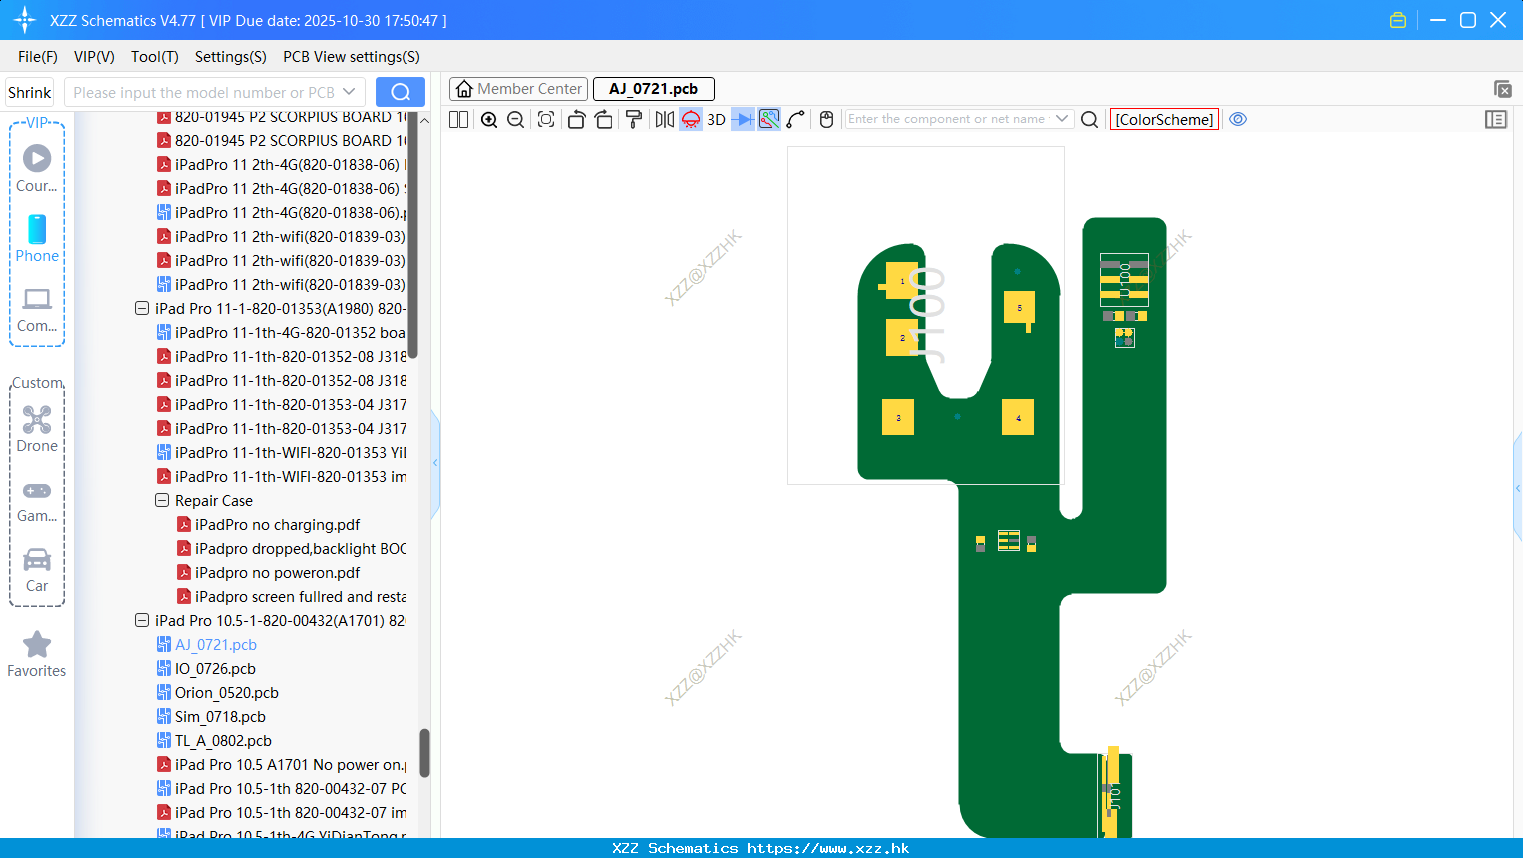The width and height of the screenshot is (1523, 858).
Task: Select the paint roller highlight tool
Action: [x=633, y=119]
